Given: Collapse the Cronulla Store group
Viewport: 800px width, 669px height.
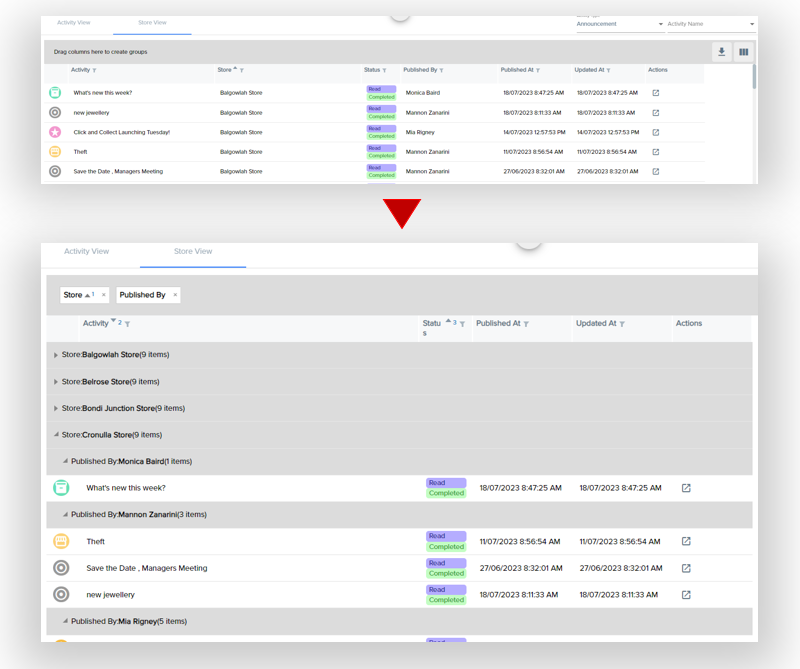Looking at the screenshot, I should pyautogui.click(x=56, y=435).
